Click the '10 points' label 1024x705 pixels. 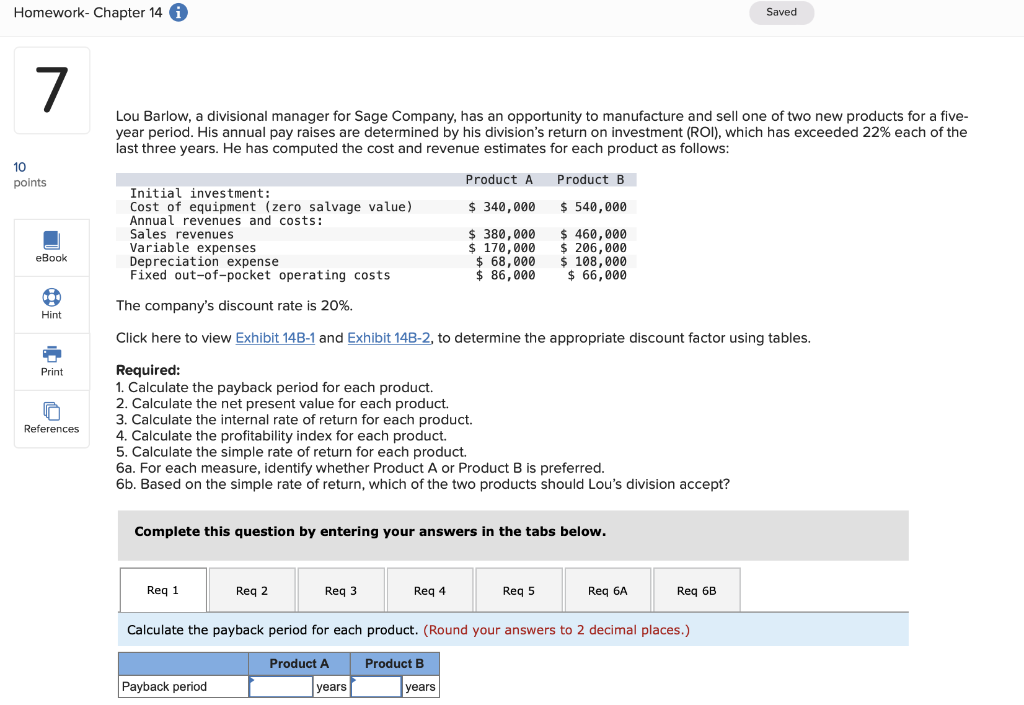click(29, 175)
